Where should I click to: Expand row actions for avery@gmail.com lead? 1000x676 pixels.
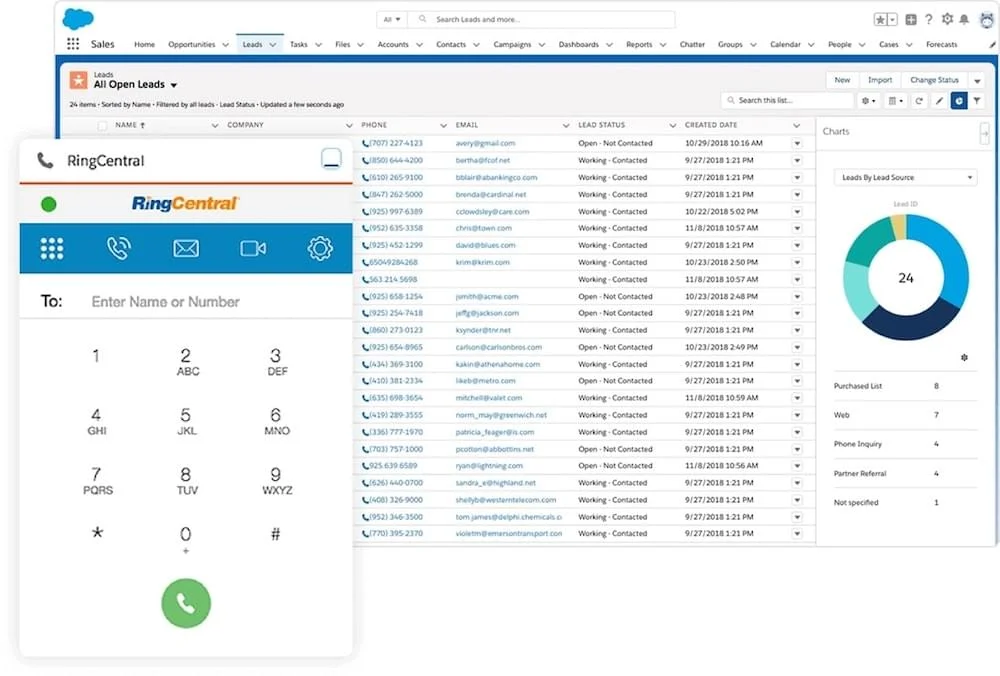coord(797,143)
